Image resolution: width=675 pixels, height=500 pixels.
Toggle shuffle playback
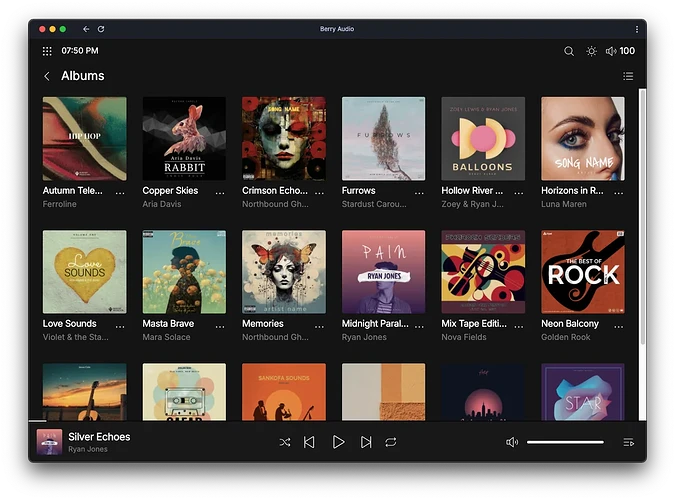[285, 442]
